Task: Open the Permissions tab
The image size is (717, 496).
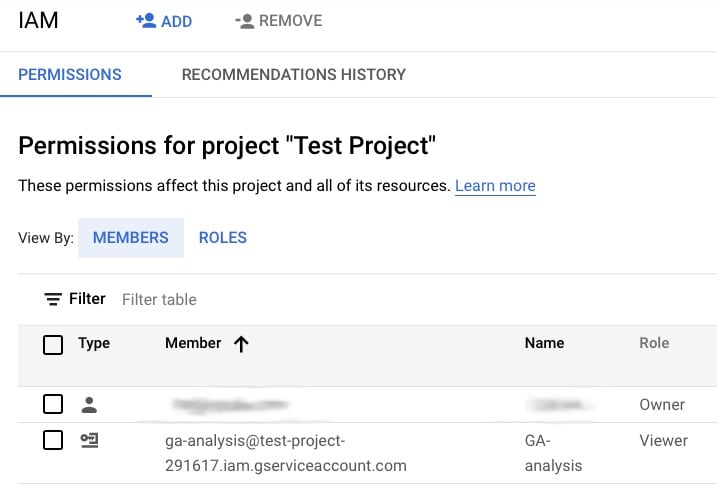Action: (70, 75)
